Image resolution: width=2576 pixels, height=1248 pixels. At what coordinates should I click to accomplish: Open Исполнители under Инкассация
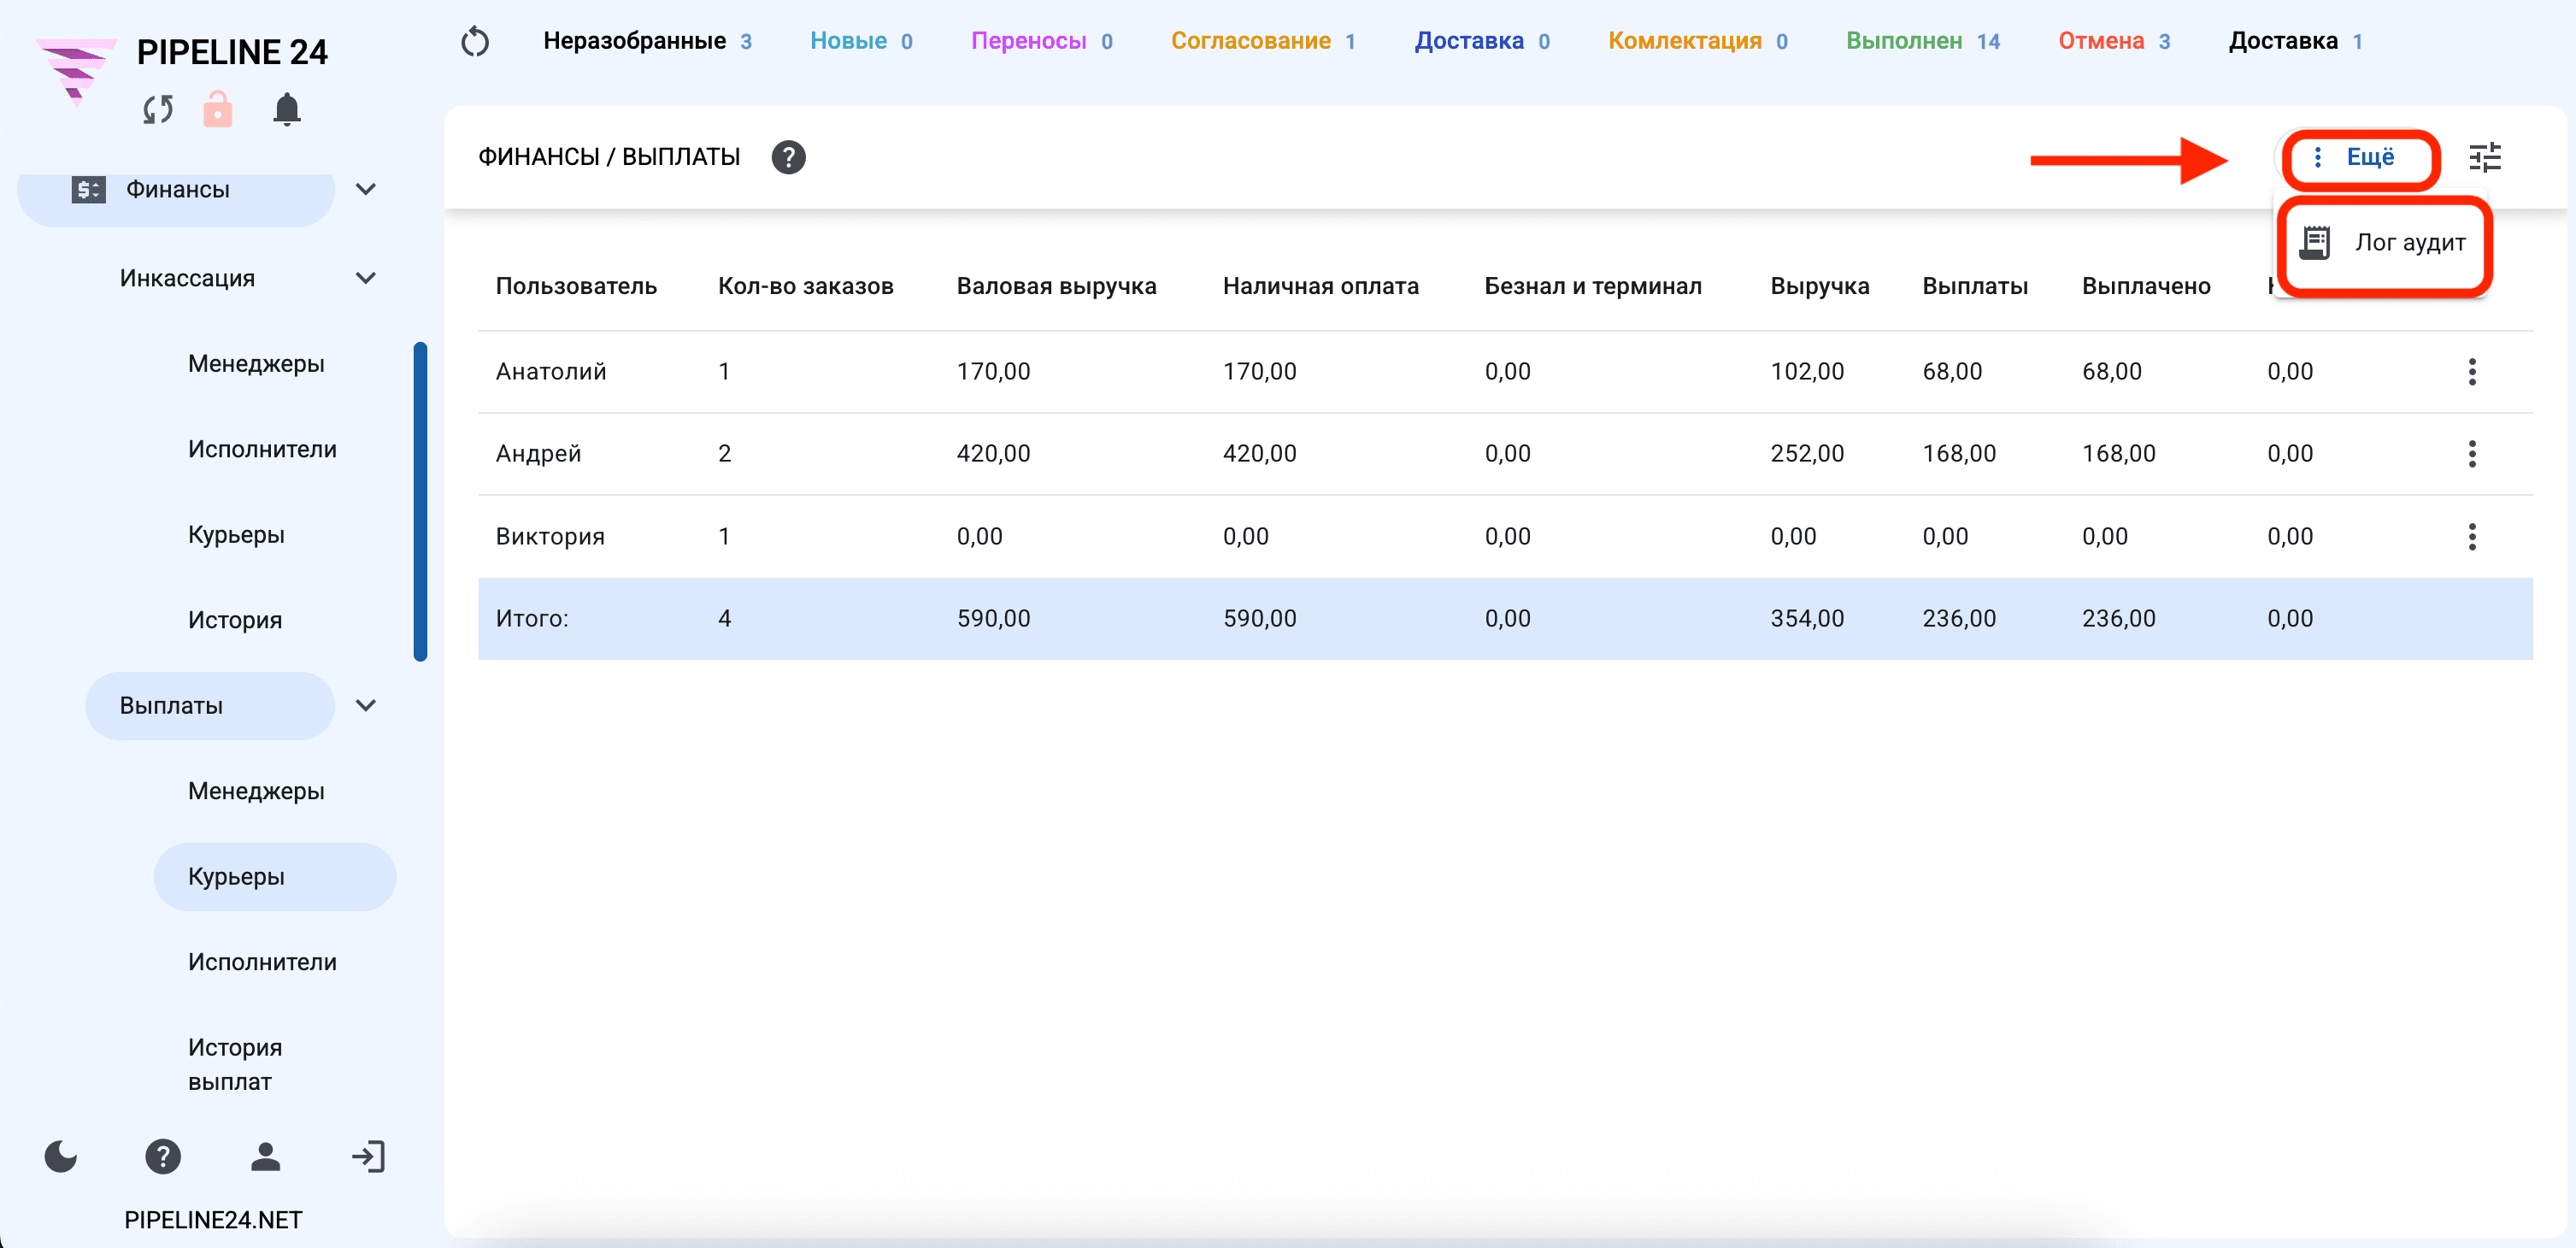click(x=262, y=449)
